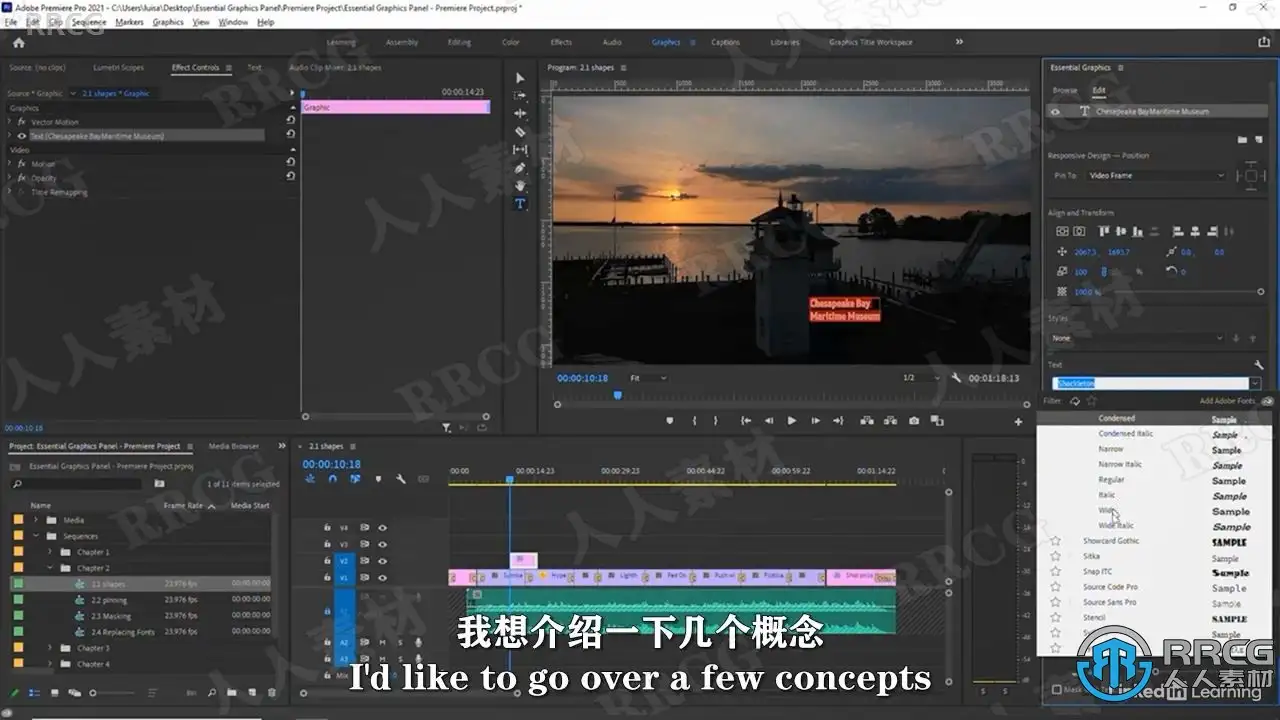Toggle Text effect visibility in Effect Controls
This screenshot has width=1280, height=720.
pyautogui.click(x=22, y=136)
